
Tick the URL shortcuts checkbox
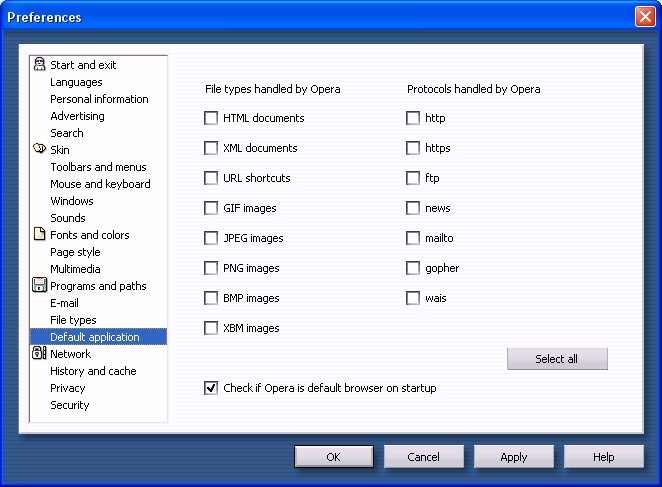pos(211,178)
